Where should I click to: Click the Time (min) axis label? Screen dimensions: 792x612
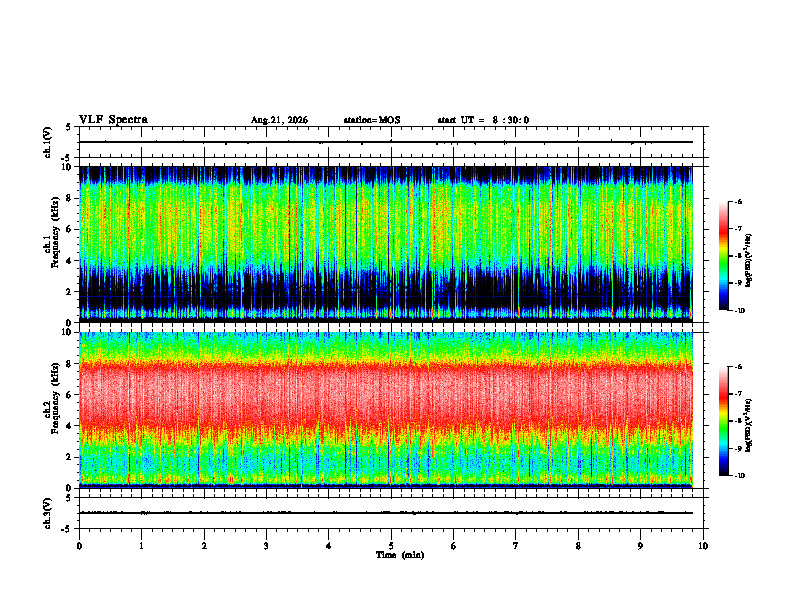coord(400,555)
